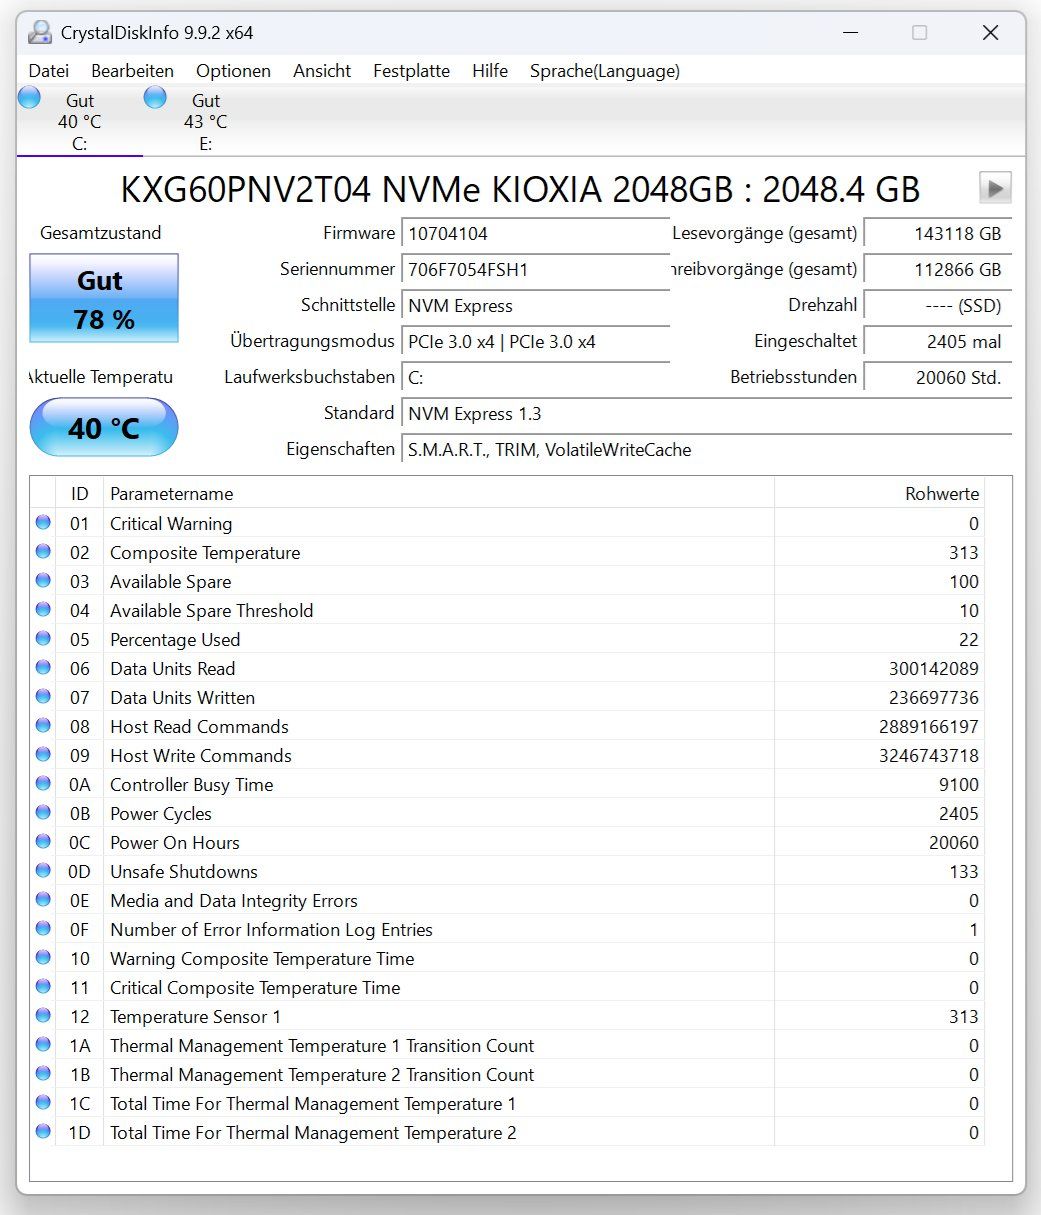The width and height of the screenshot is (1041, 1215).
Task: Click drive title KXG60PNV2T04 NVMe KIOXIA 2048GB
Action: 520,189
